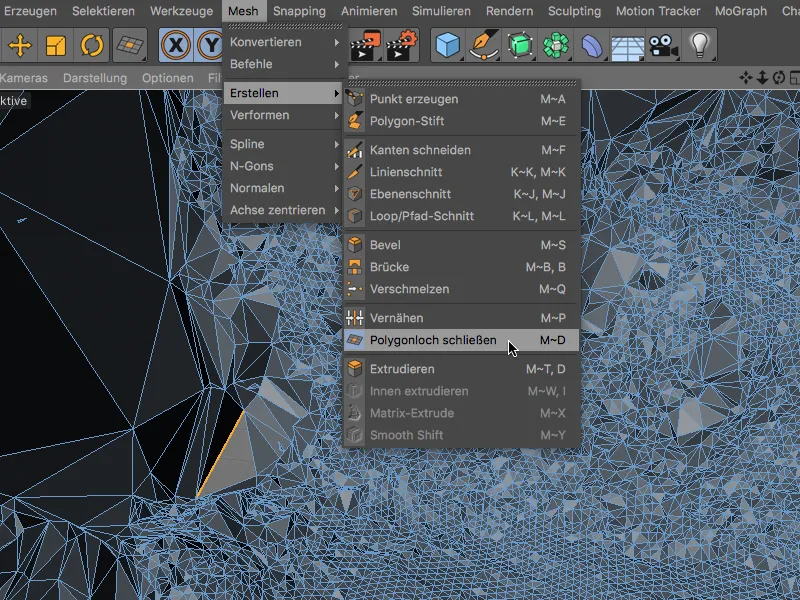Expand the Normalen submenu

(283, 188)
